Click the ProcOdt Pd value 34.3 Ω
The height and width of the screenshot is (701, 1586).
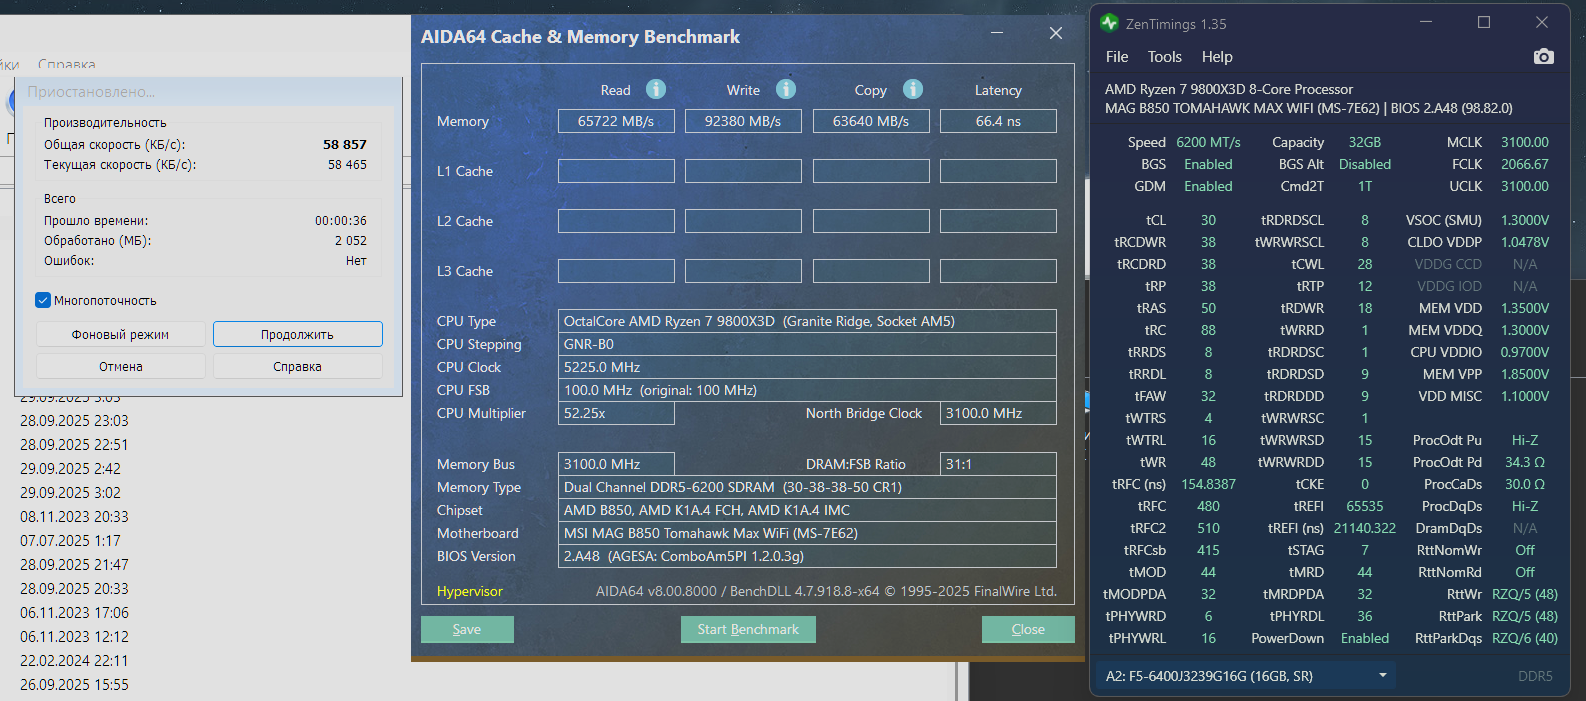tap(1525, 462)
